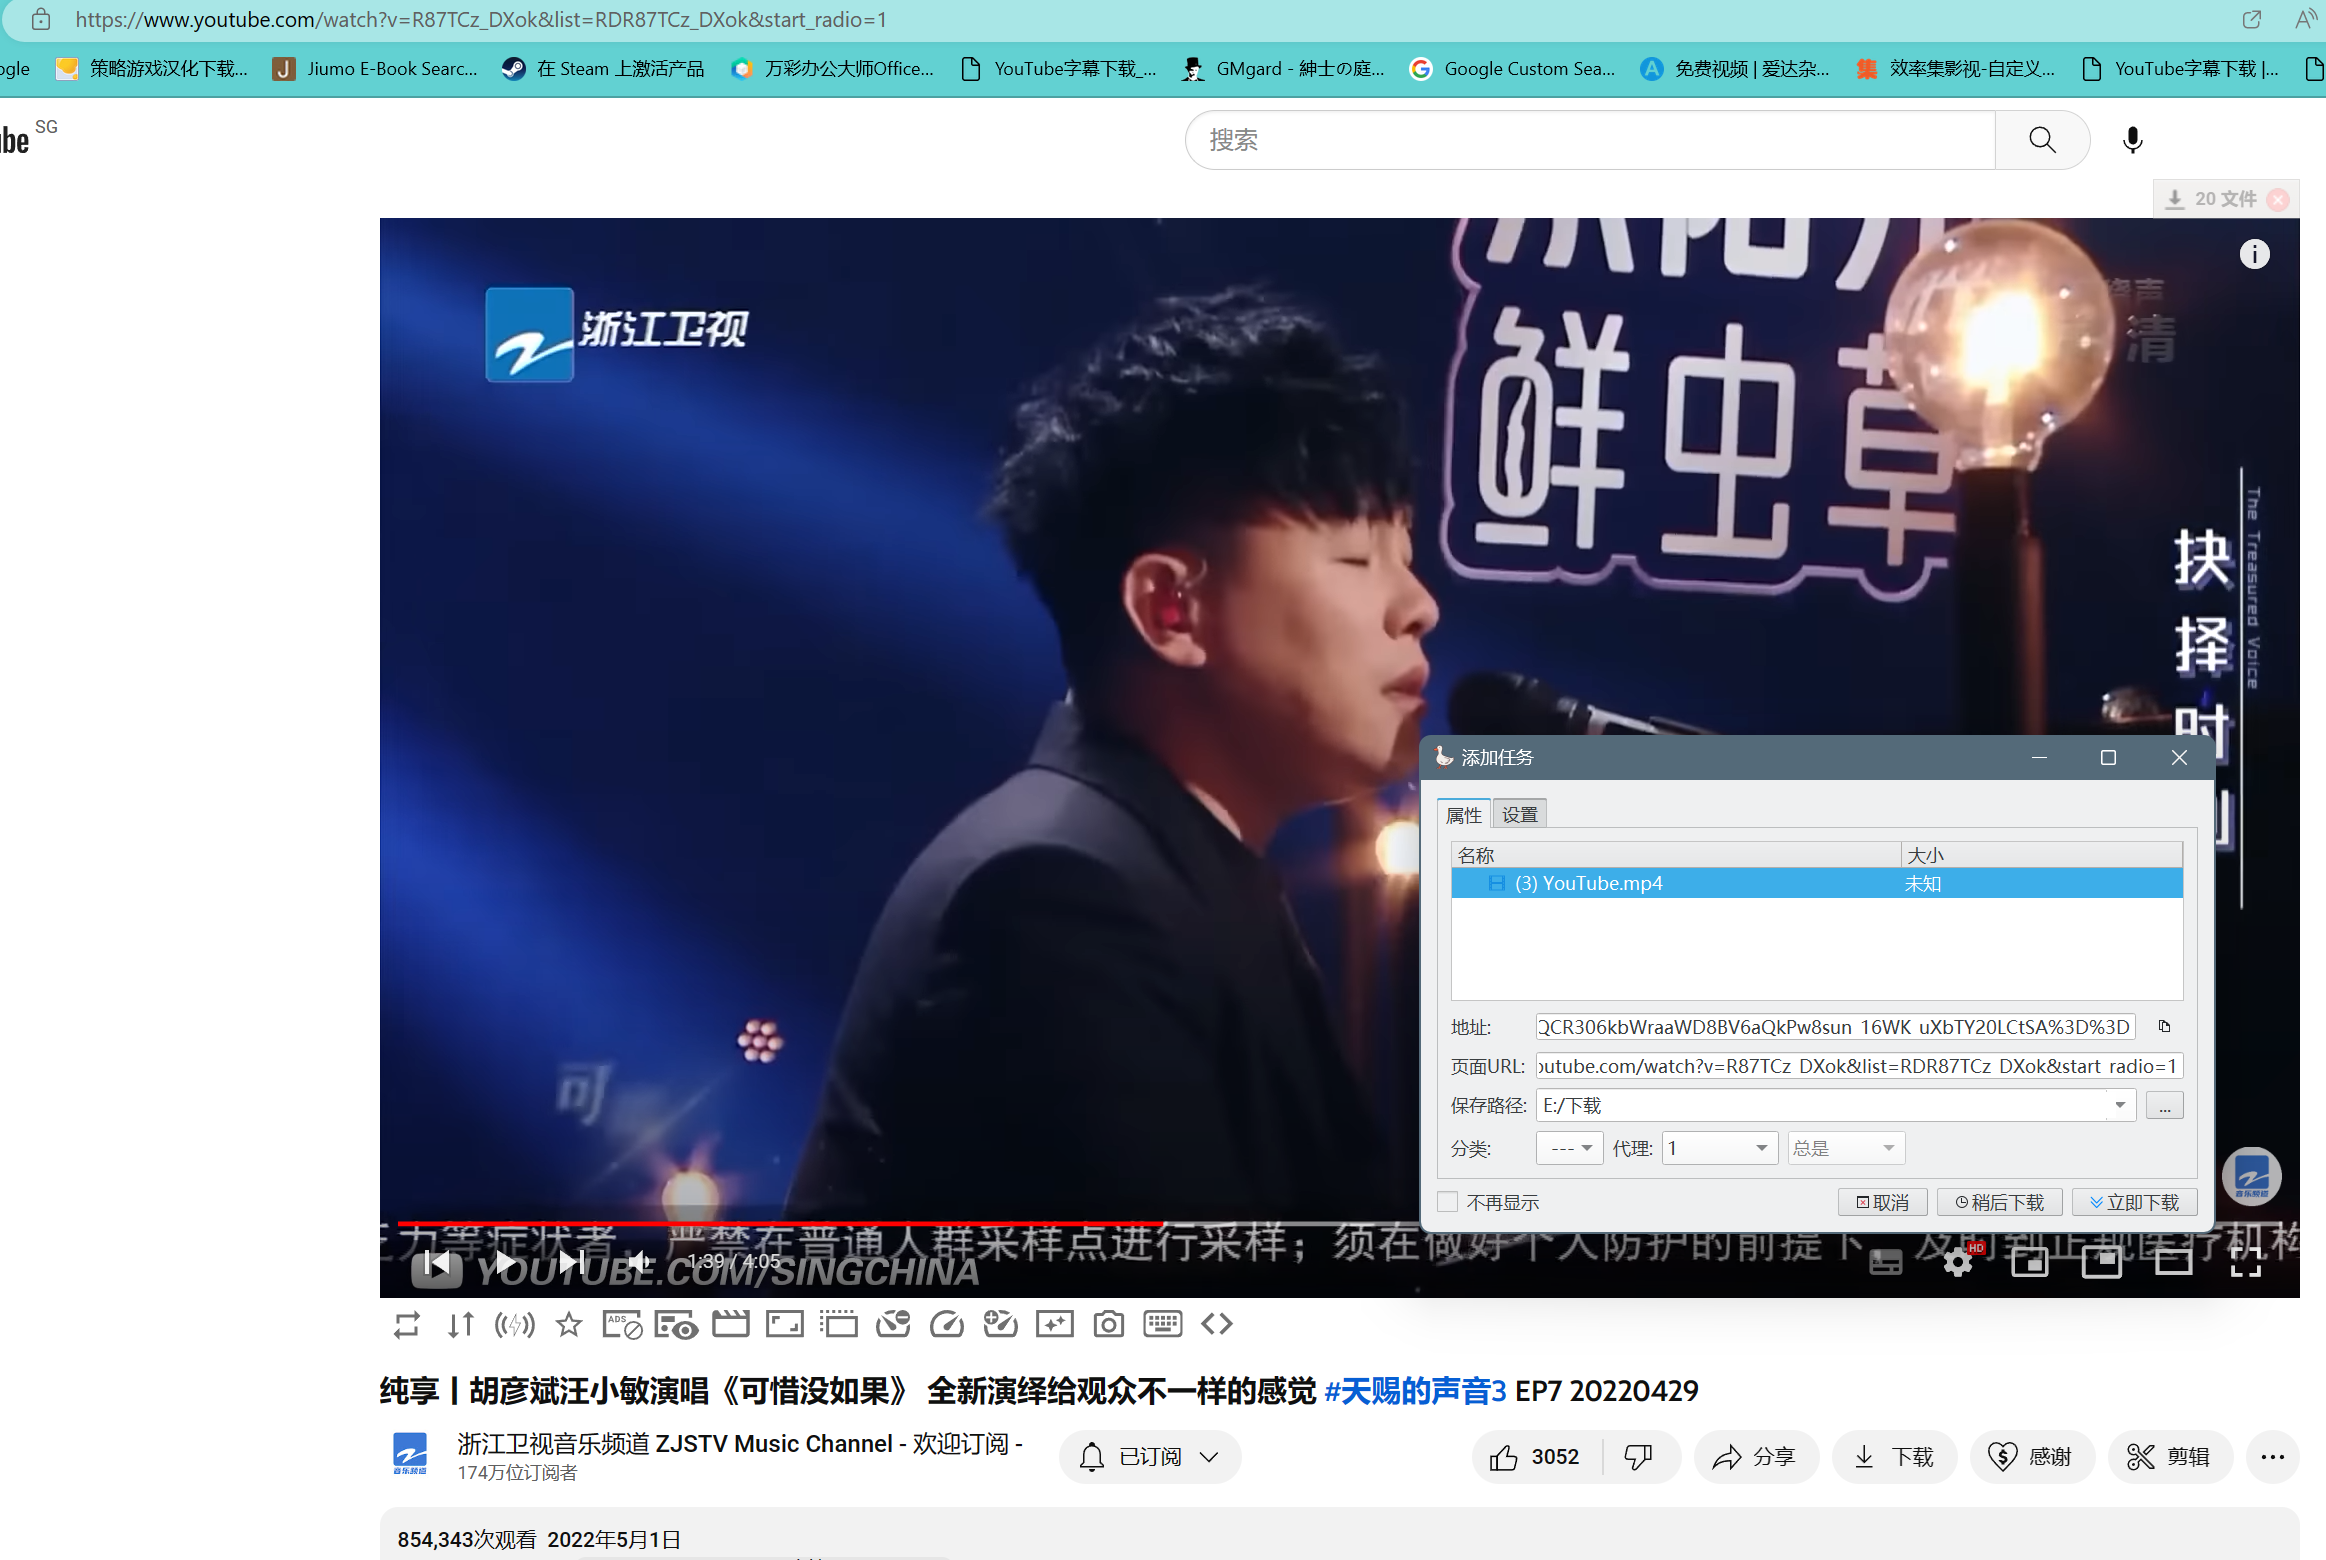The width and height of the screenshot is (2326, 1560).
Task: Open player settings gear icon
Action: point(1958,1263)
